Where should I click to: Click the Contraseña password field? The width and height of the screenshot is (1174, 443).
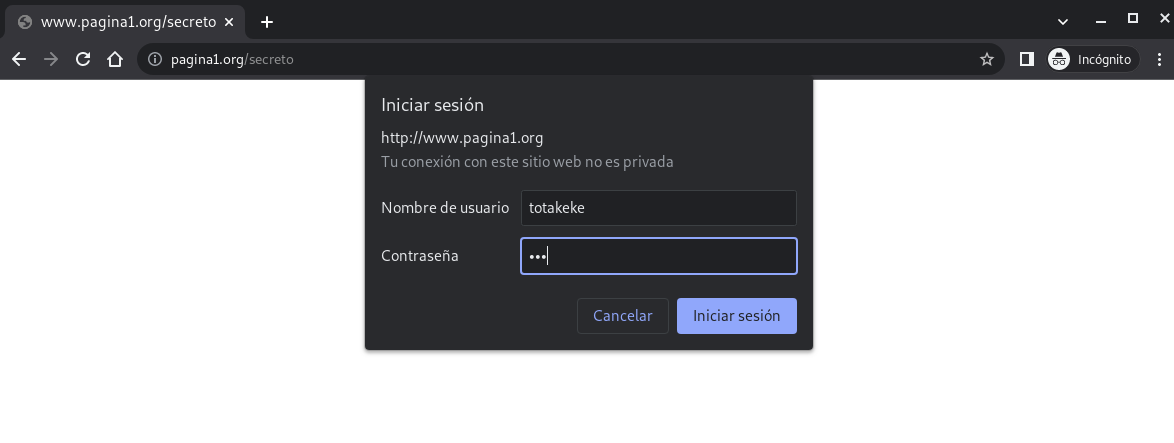[x=658, y=256]
